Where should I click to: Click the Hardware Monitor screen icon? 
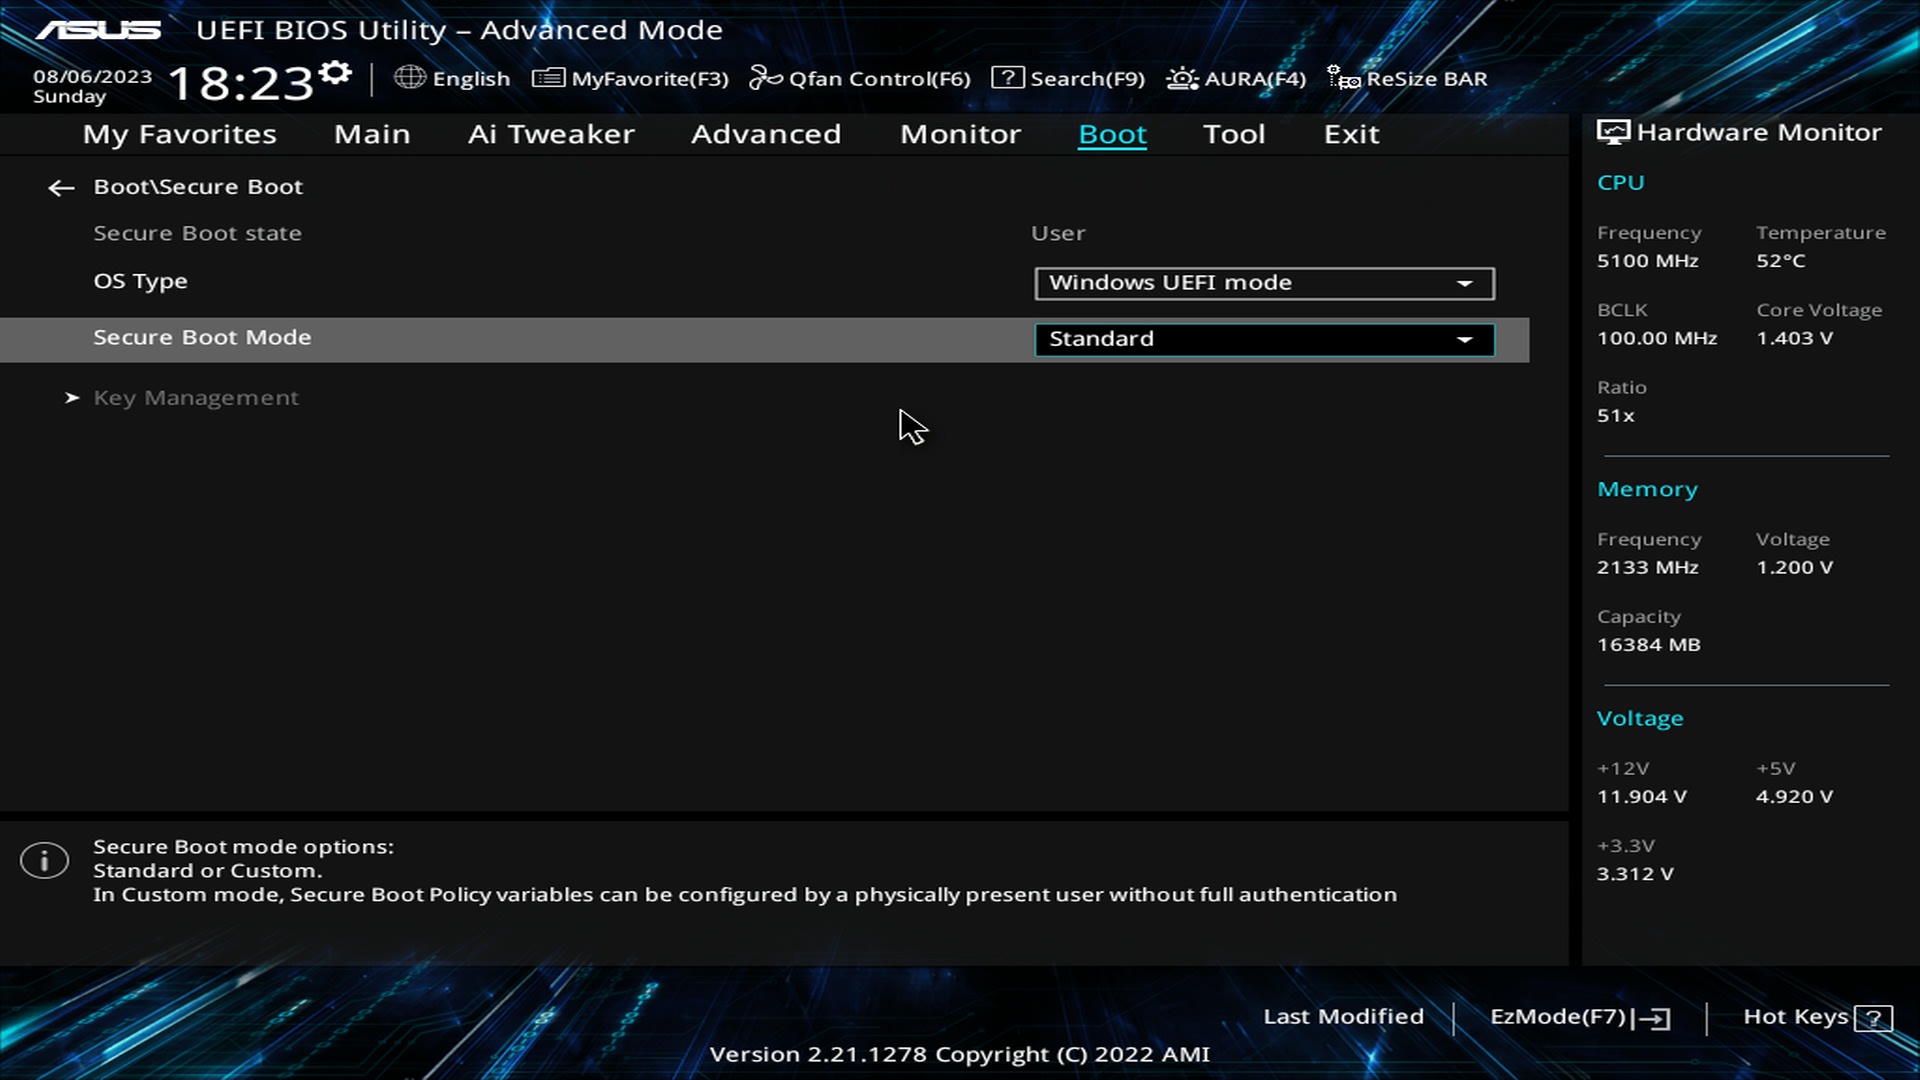1613,132
